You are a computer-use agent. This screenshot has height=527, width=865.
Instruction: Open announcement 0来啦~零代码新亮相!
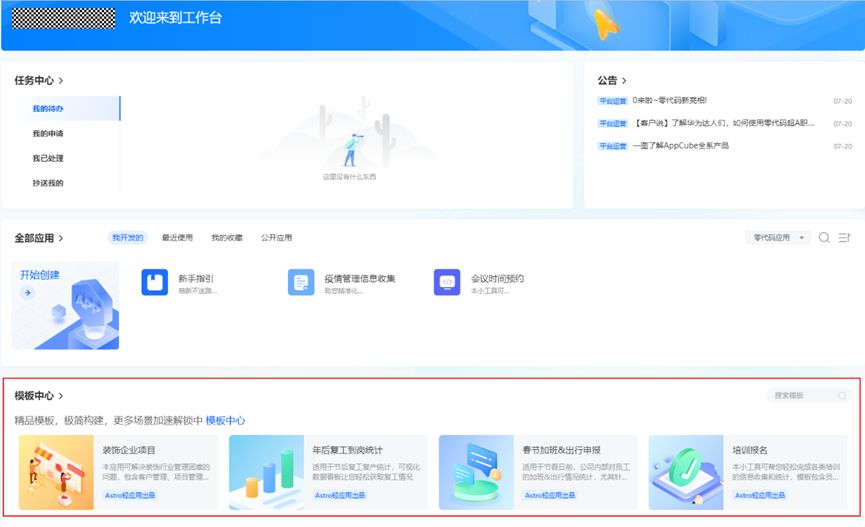(669, 100)
